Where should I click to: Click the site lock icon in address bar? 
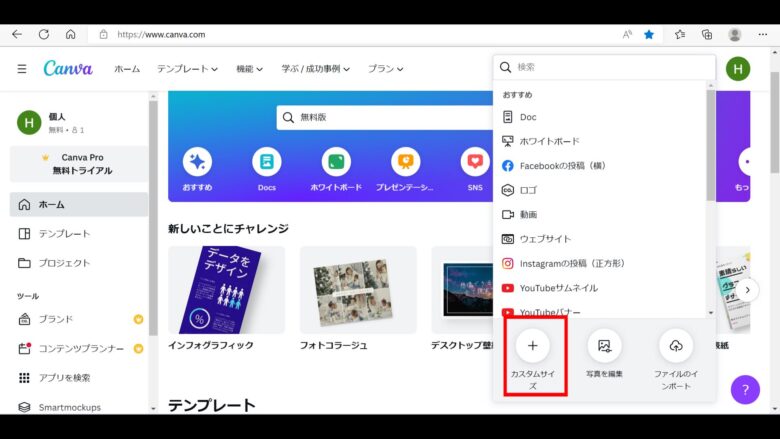[103, 34]
